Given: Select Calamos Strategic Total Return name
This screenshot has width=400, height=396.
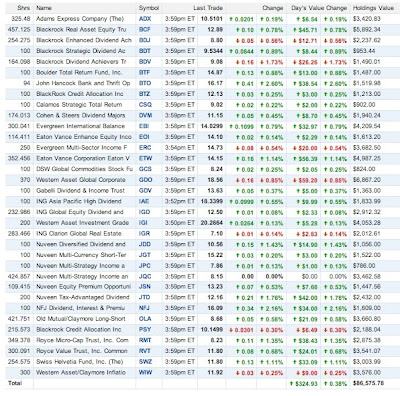Looking at the screenshot, I should tap(79, 105).
